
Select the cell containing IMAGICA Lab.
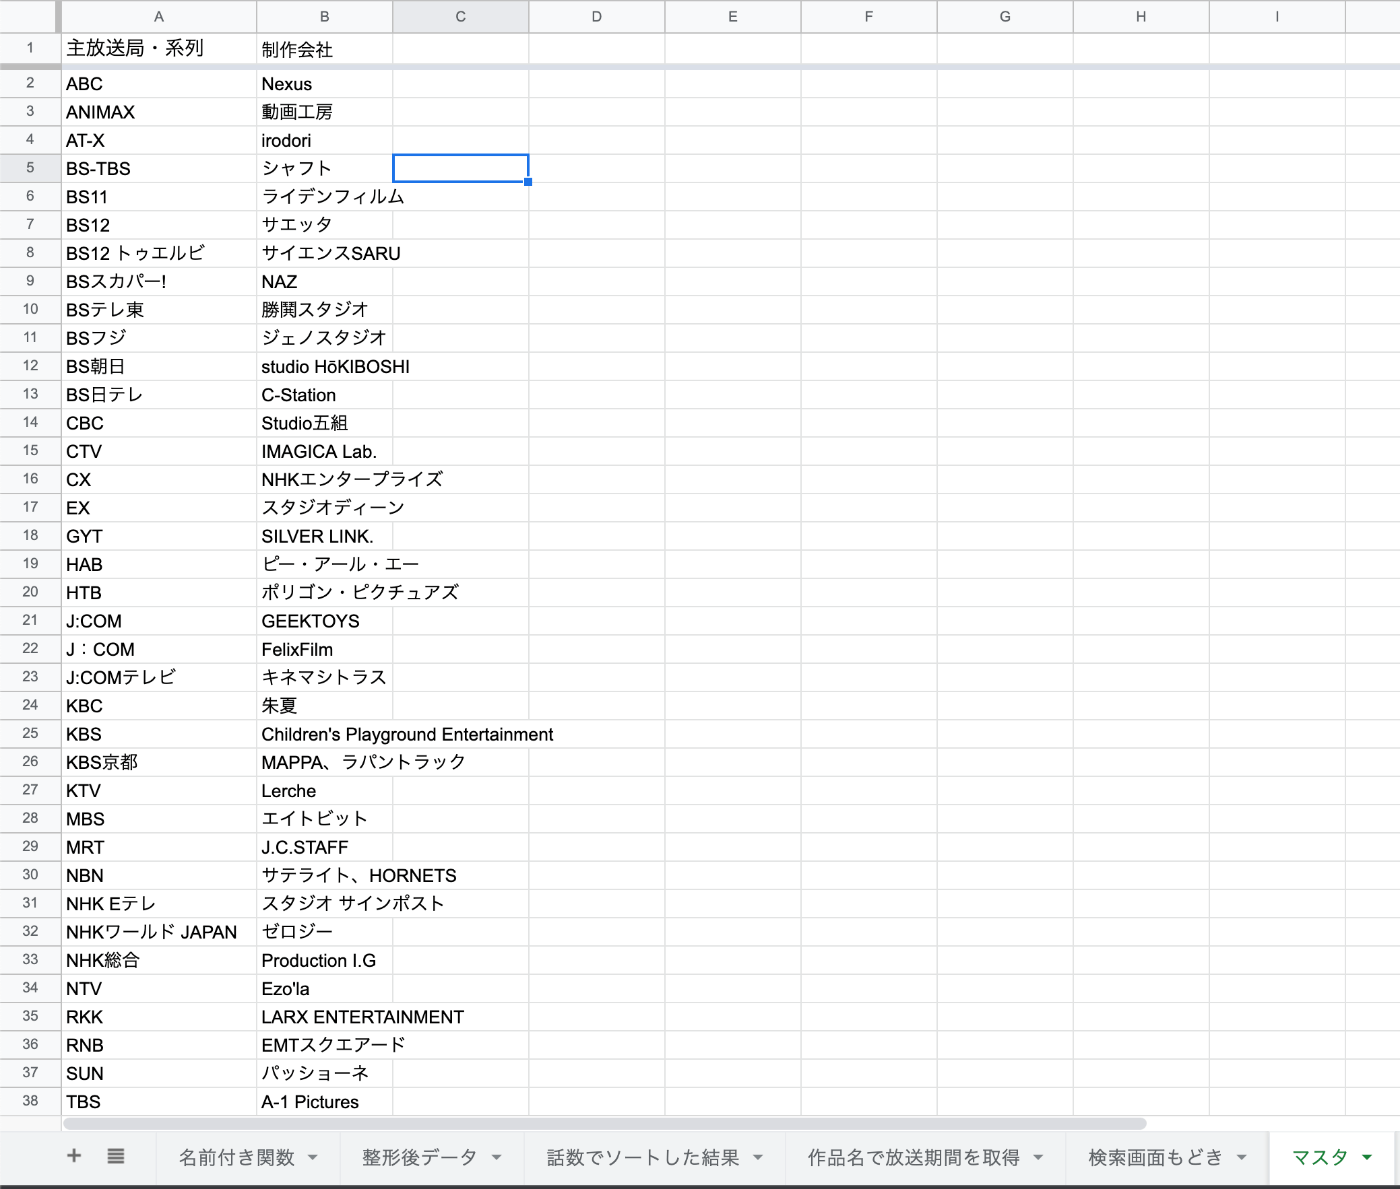click(325, 451)
